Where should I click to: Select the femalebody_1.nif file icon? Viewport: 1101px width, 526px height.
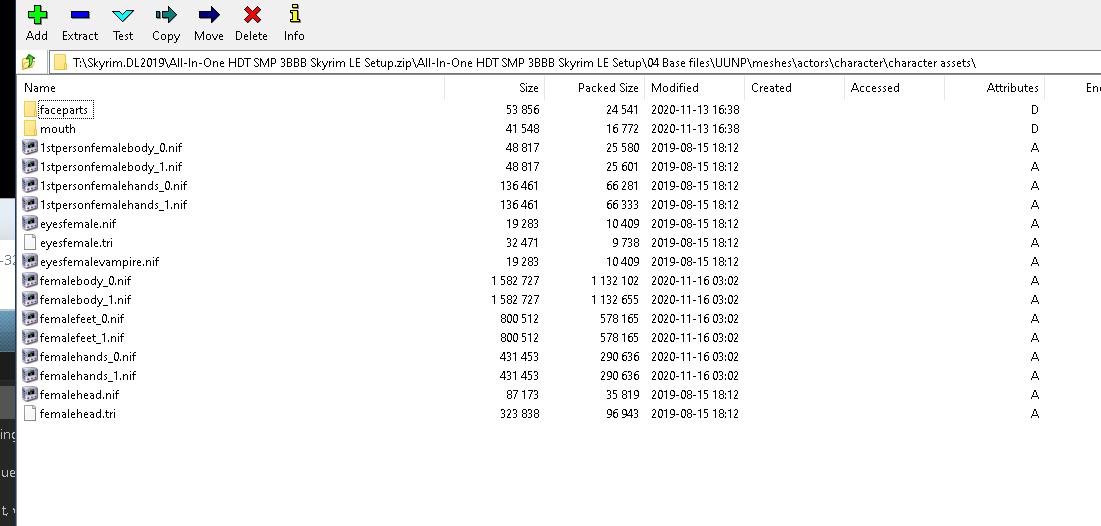pos(29,299)
